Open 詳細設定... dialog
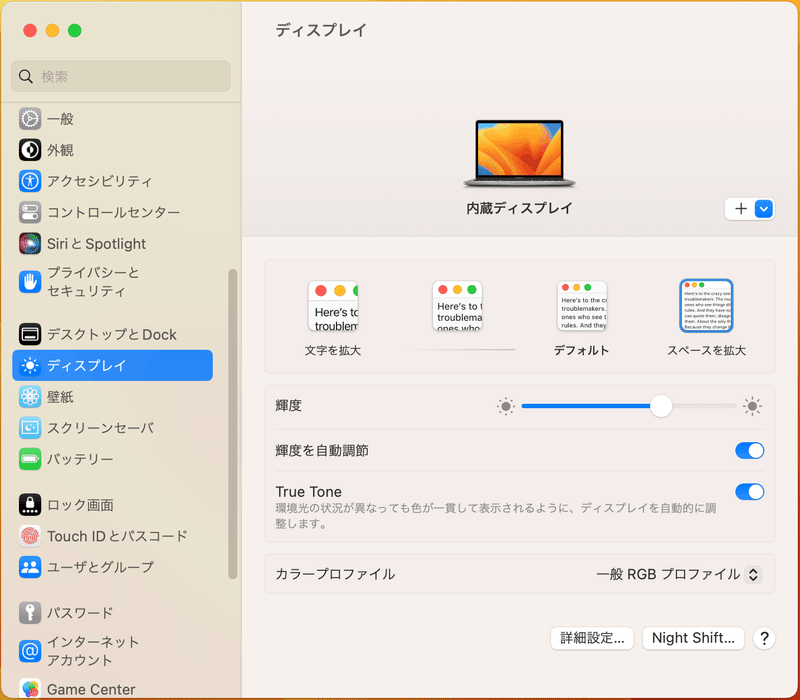The height and width of the screenshot is (700, 800). [x=592, y=638]
